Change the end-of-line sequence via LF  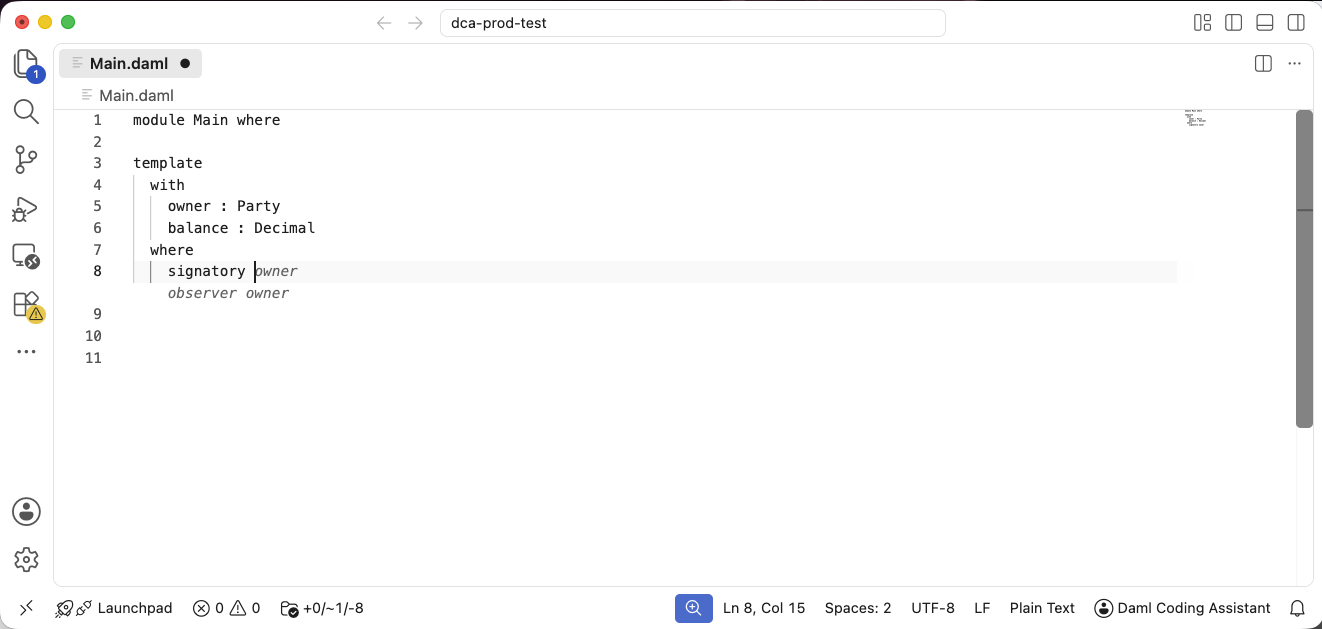pos(982,608)
